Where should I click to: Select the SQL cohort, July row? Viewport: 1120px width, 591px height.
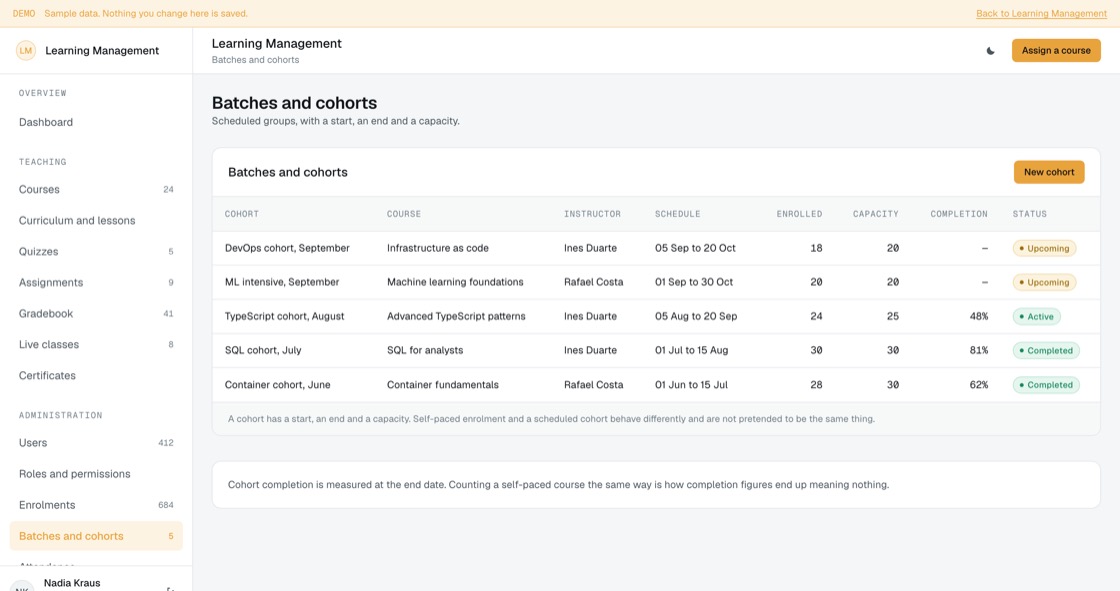click(x=656, y=350)
